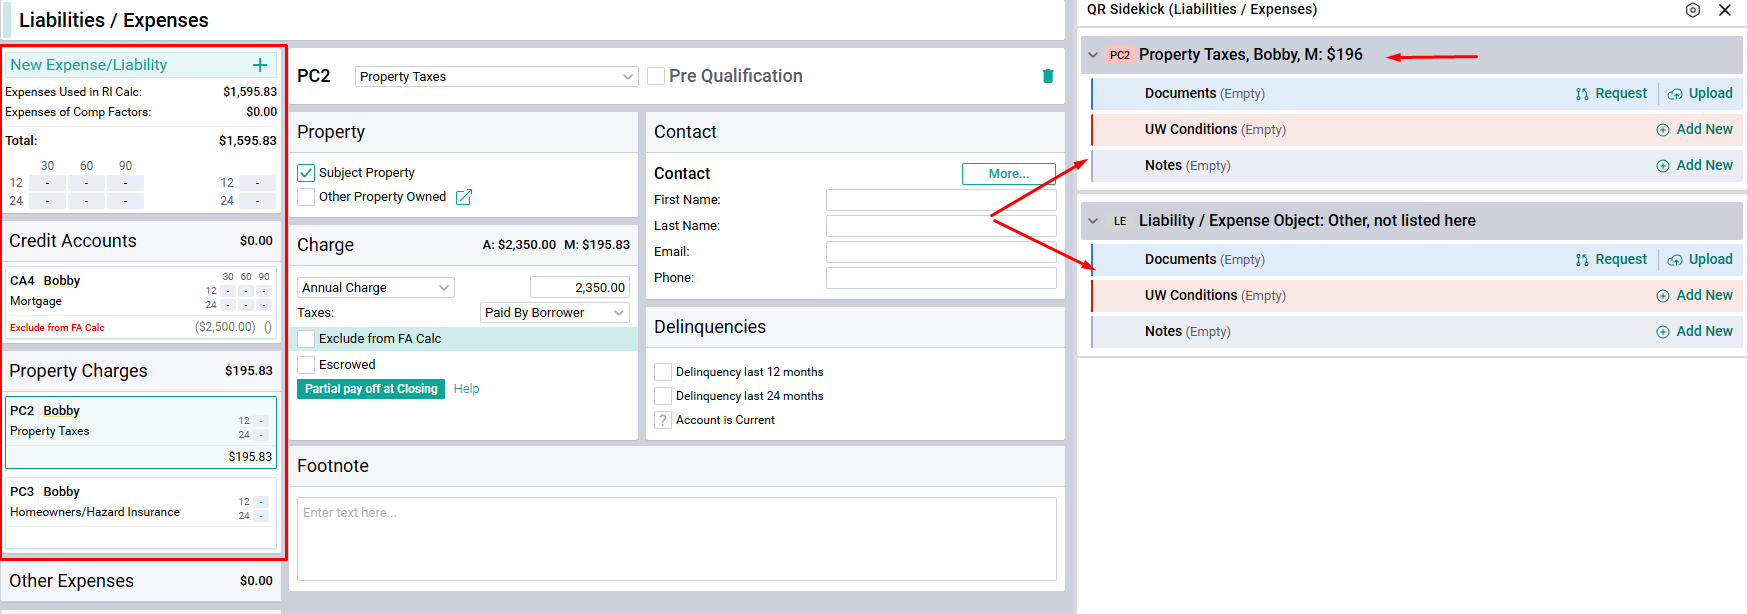
Task: Open the Help link next to Partial pay off
Action: pyautogui.click(x=466, y=389)
